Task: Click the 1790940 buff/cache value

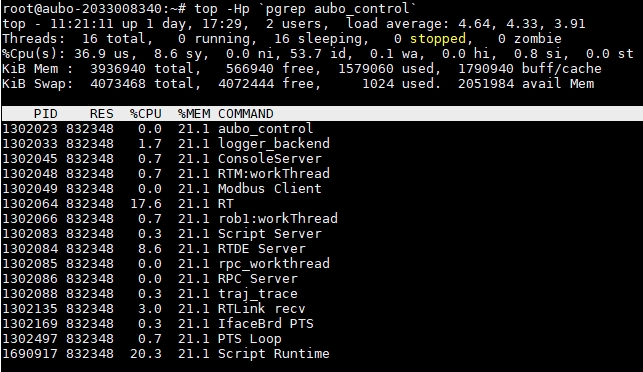Action: tap(486, 68)
